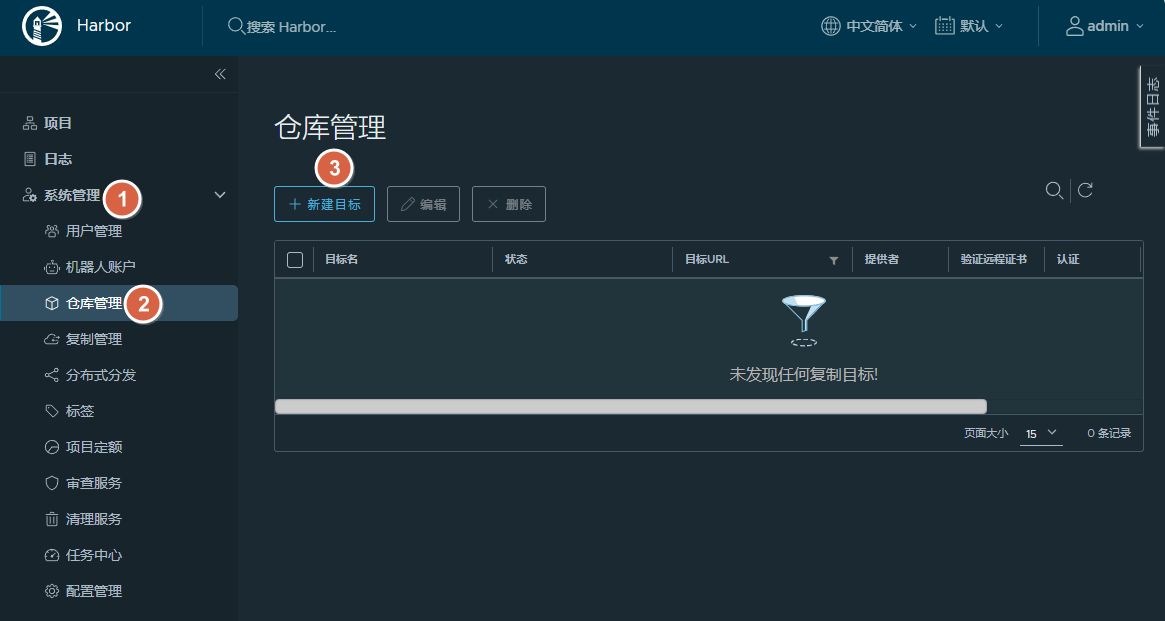This screenshot has width=1165, height=621.
Task: Click the 系统管理 administration icon
Action: (x=30, y=195)
